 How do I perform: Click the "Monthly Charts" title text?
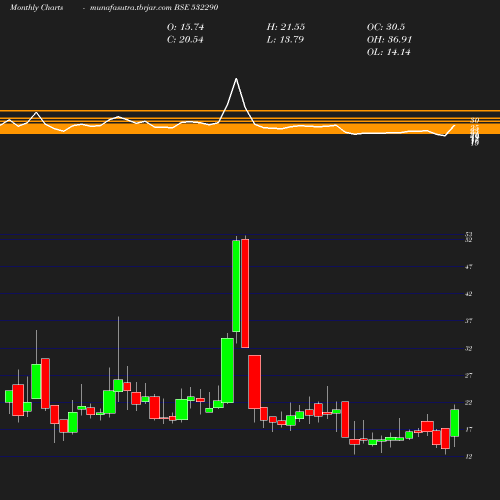[36, 7]
